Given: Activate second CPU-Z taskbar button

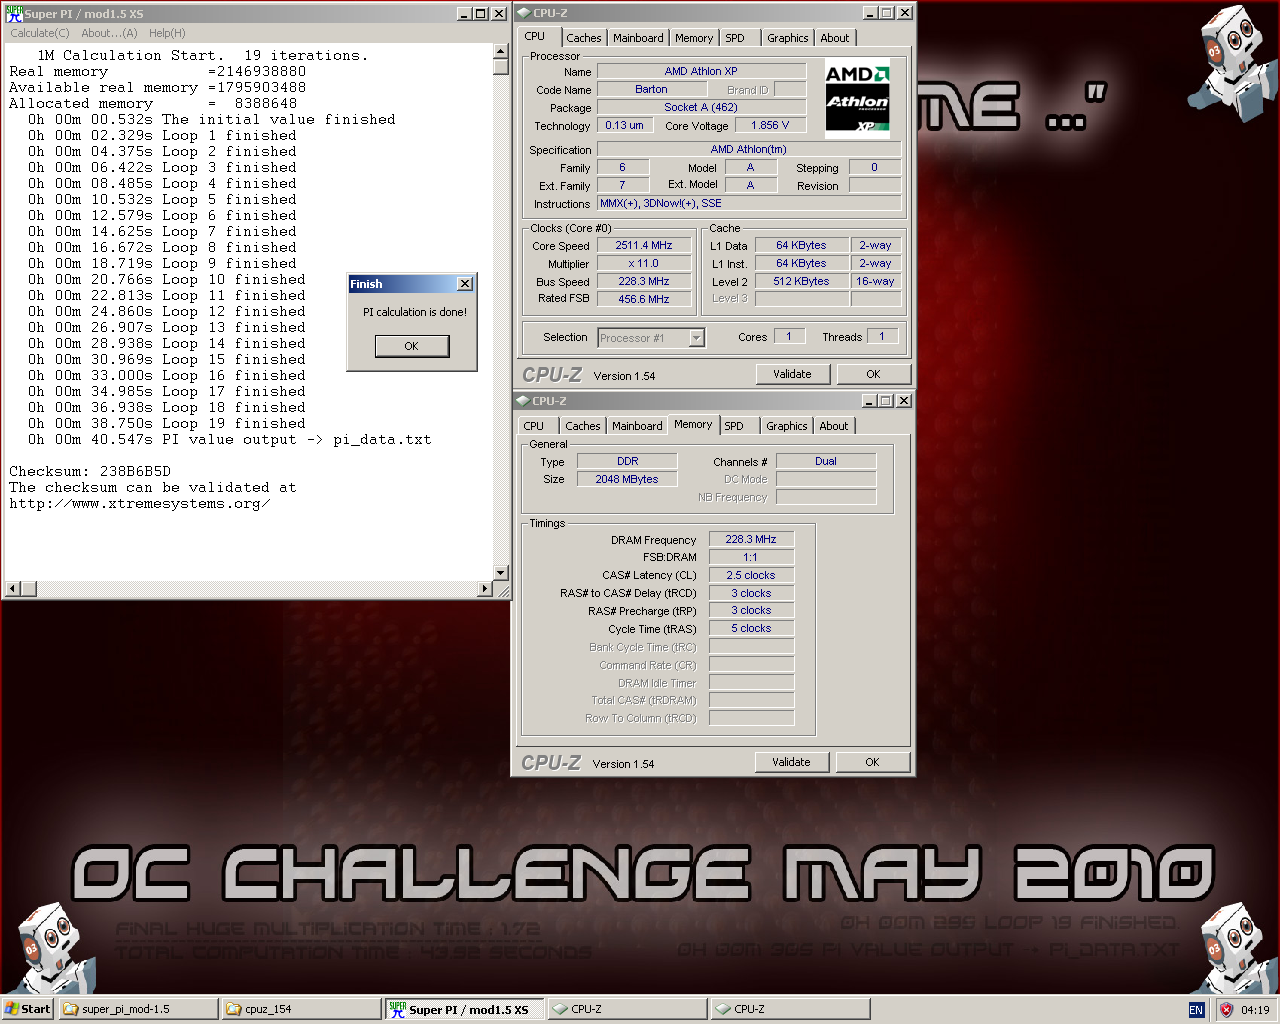Looking at the screenshot, I should coord(790,1009).
